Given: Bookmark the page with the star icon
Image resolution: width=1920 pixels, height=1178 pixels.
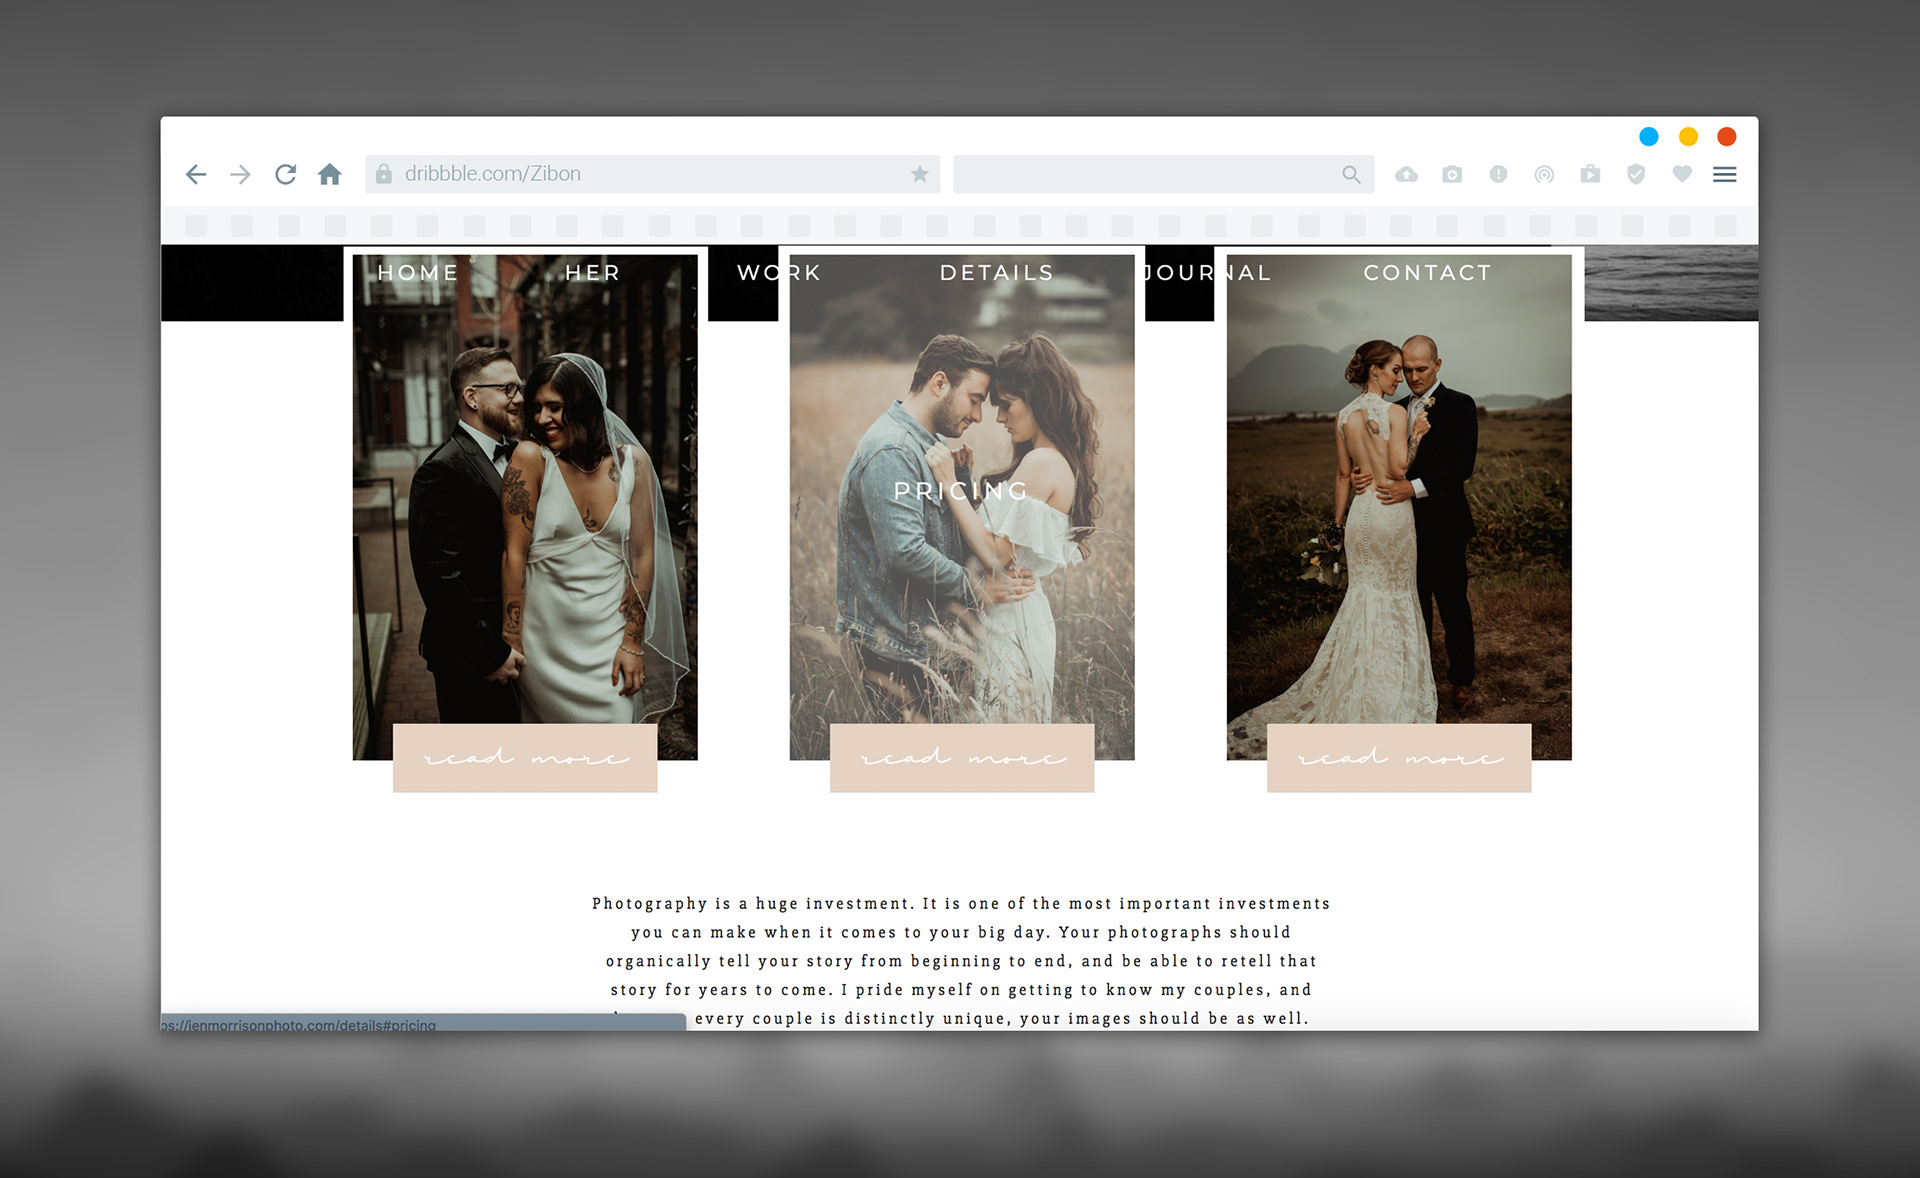Looking at the screenshot, I should (x=919, y=174).
